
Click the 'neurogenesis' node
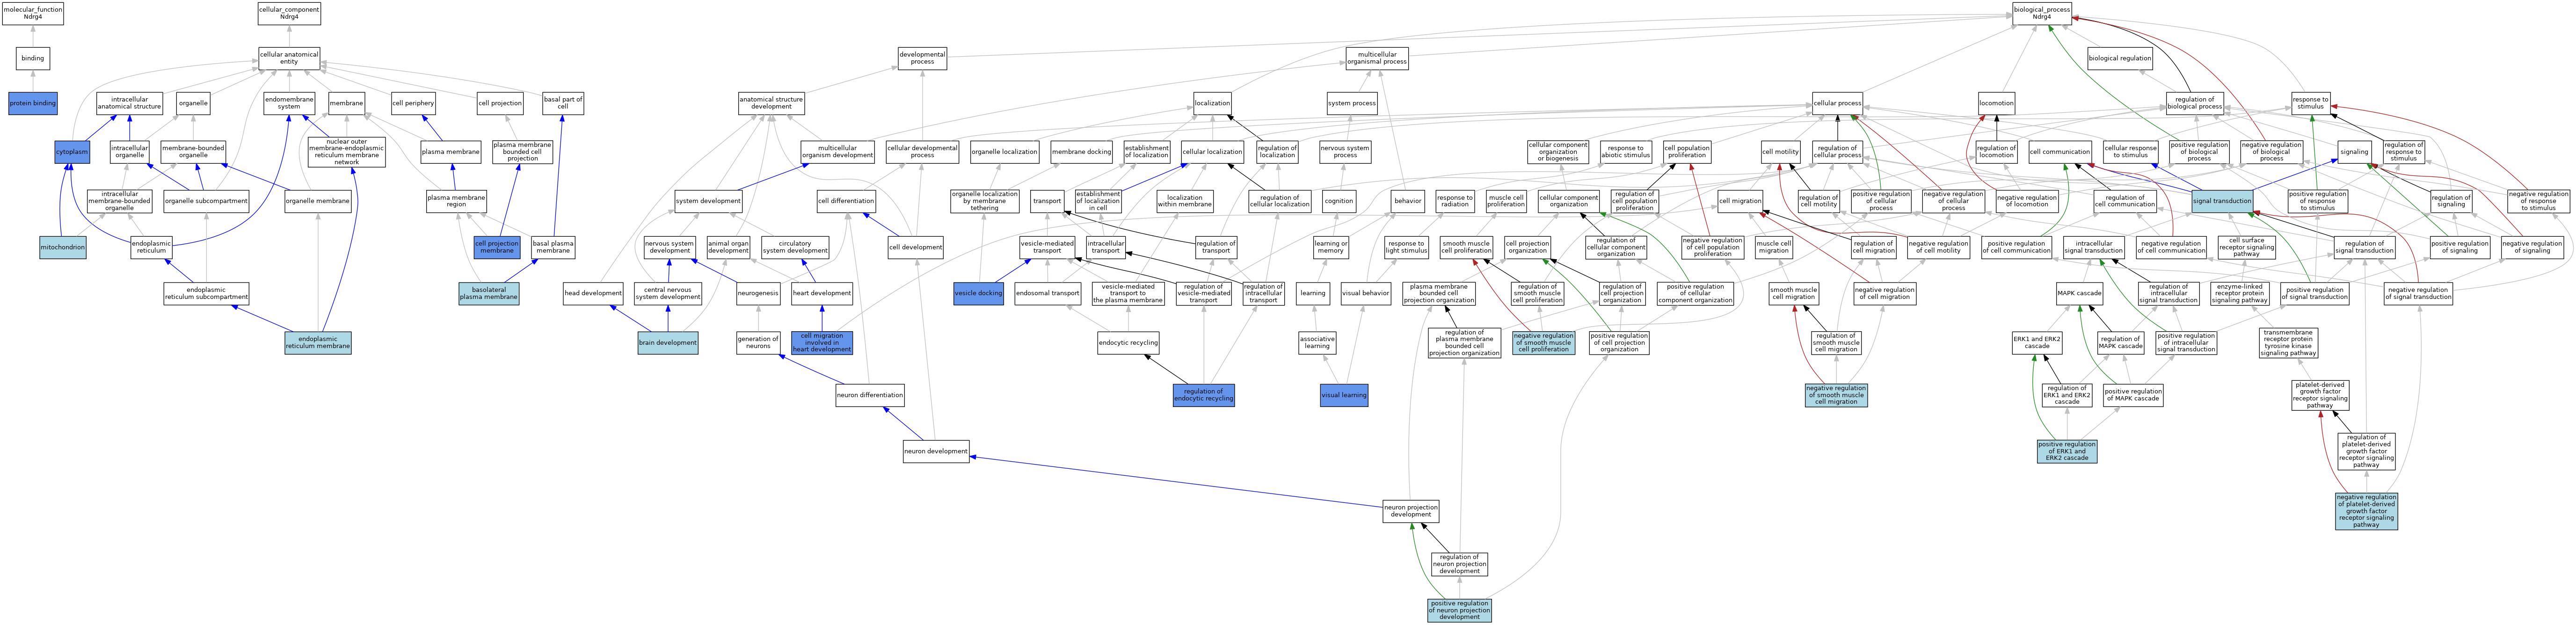point(758,293)
